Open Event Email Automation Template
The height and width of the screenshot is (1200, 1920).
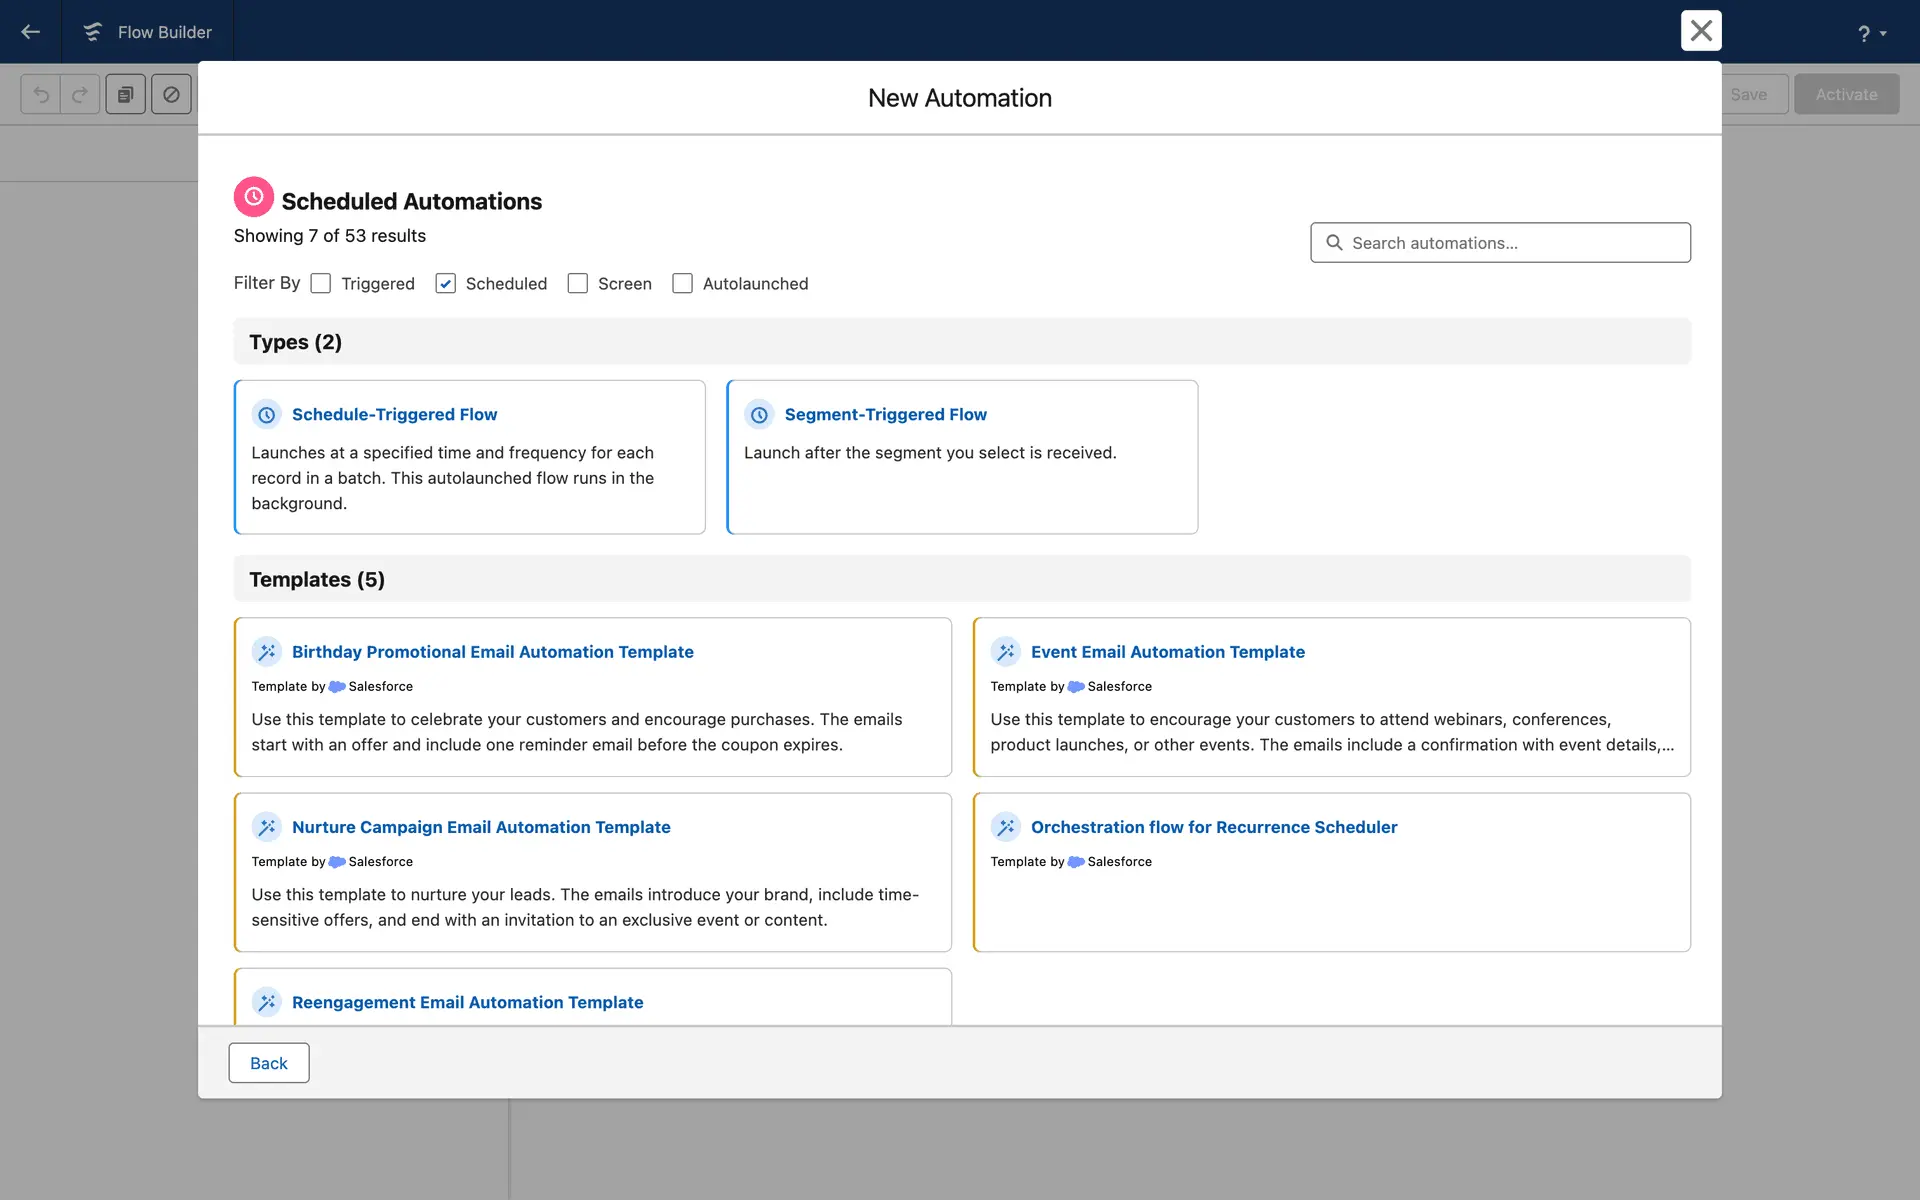1167,652
